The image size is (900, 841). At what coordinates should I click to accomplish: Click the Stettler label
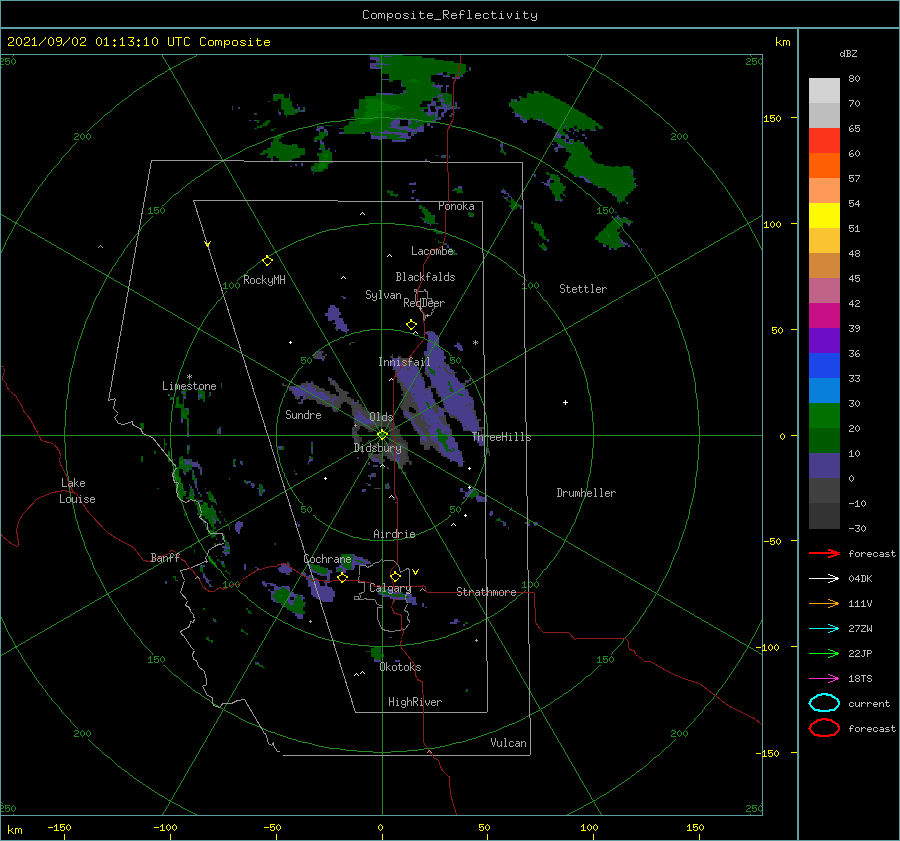pos(583,289)
